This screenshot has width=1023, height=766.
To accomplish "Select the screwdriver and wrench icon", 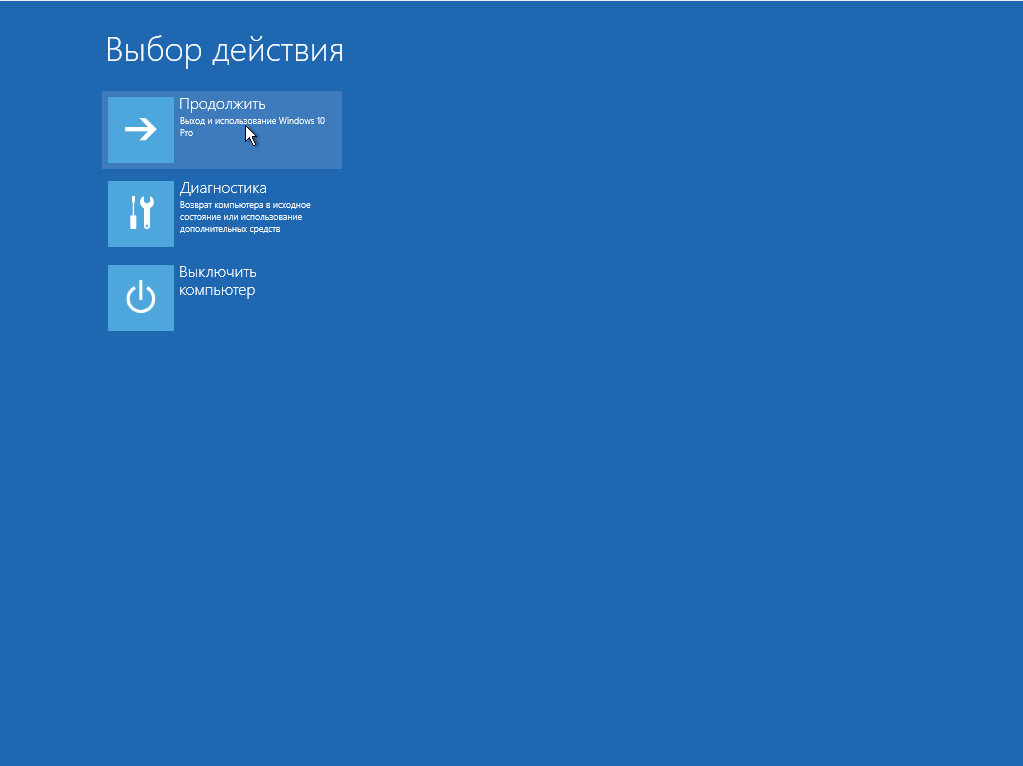I will (x=140, y=214).
